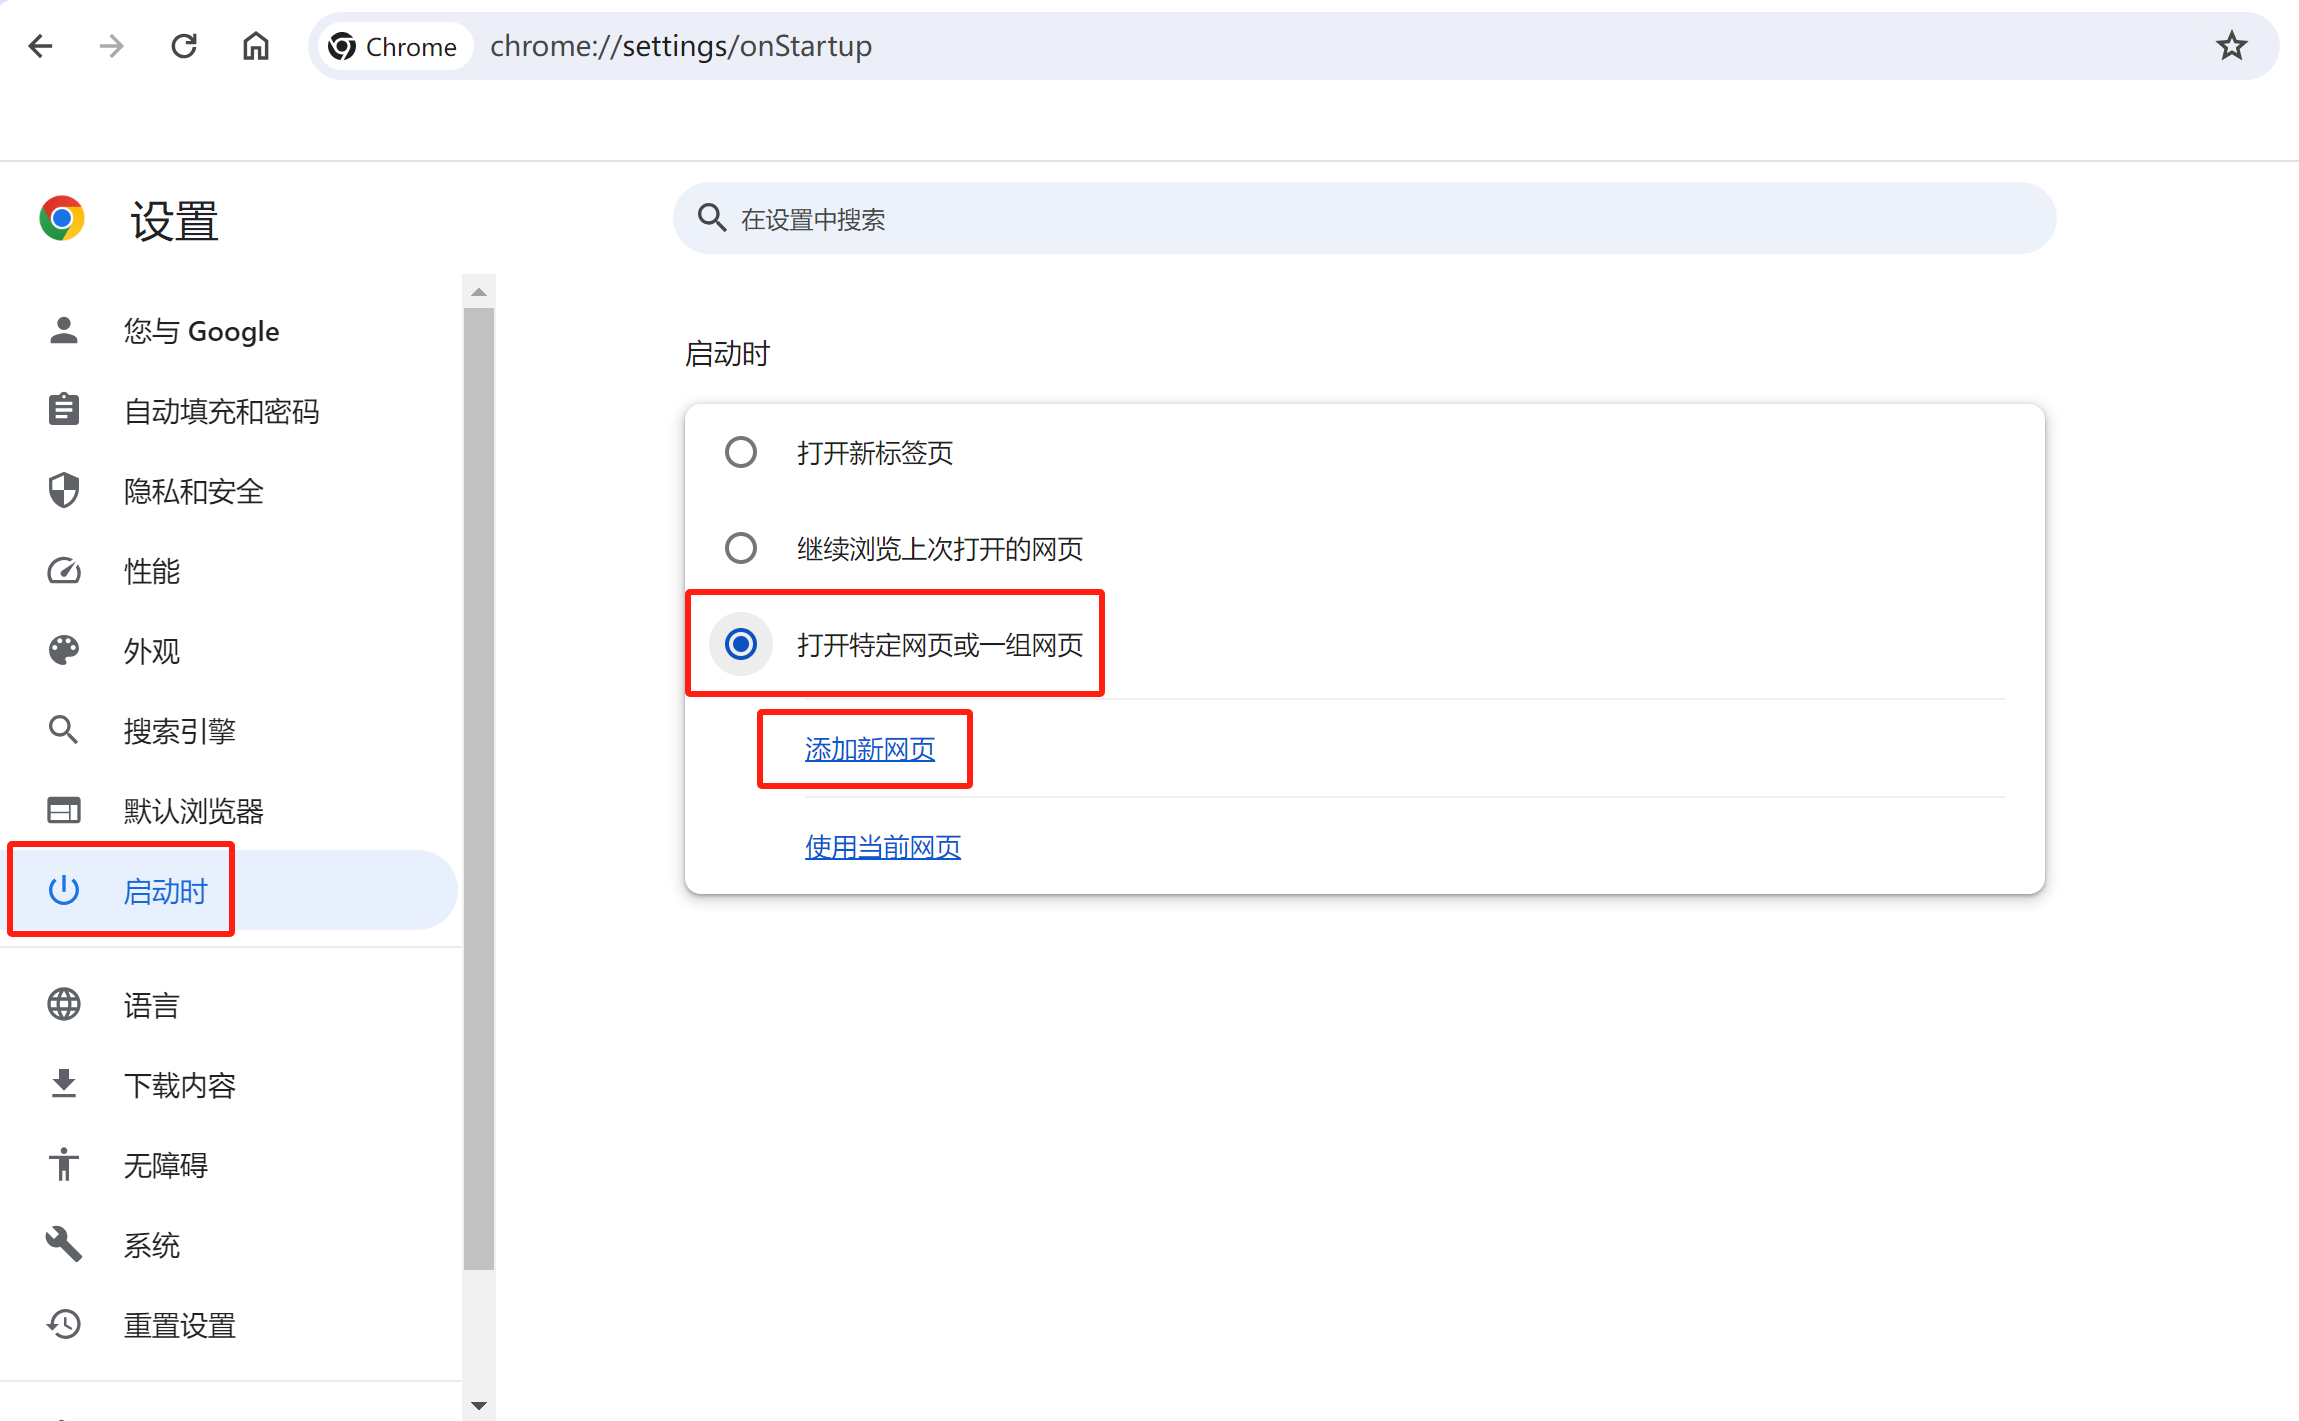
Task: Bookmark this page with star icon
Action: 2231,46
